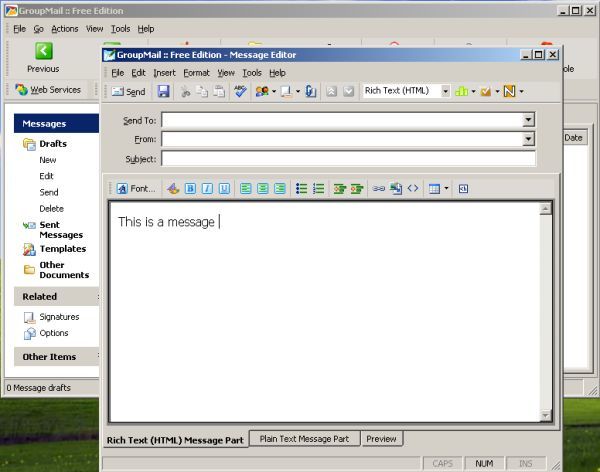Toggle italic formatting
Image resolution: width=600 pixels, height=472 pixels.
point(207,188)
